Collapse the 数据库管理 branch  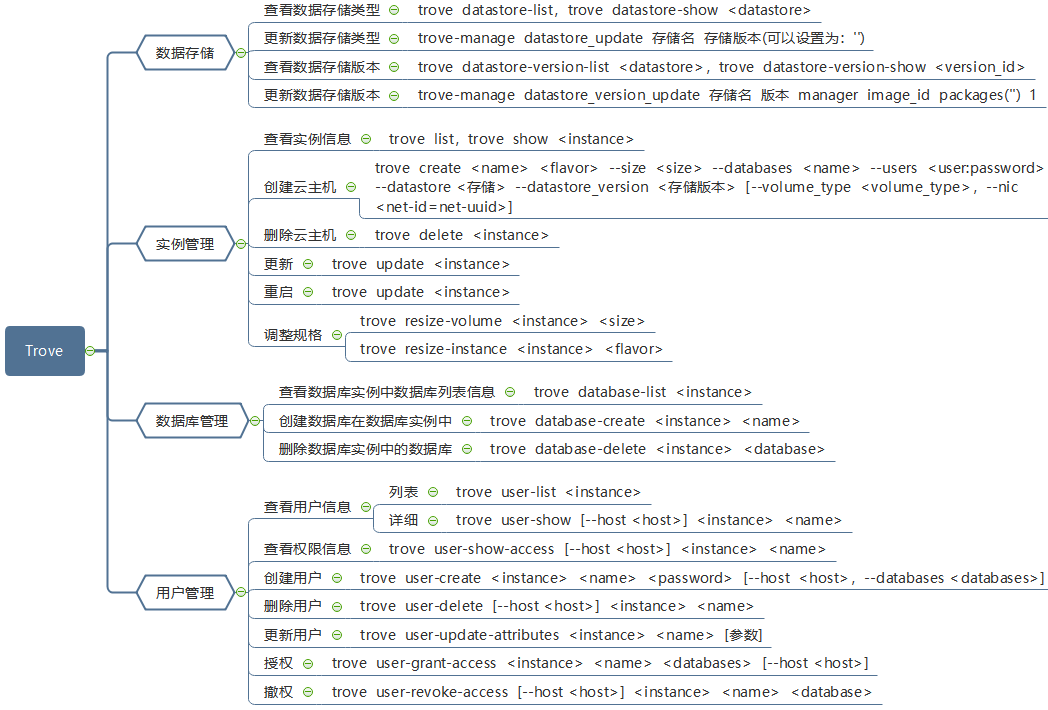tap(253, 421)
